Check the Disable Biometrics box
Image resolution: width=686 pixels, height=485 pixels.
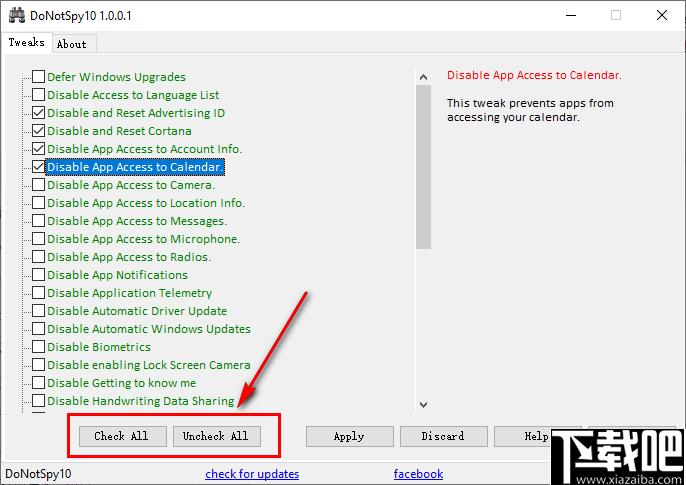click(x=38, y=346)
